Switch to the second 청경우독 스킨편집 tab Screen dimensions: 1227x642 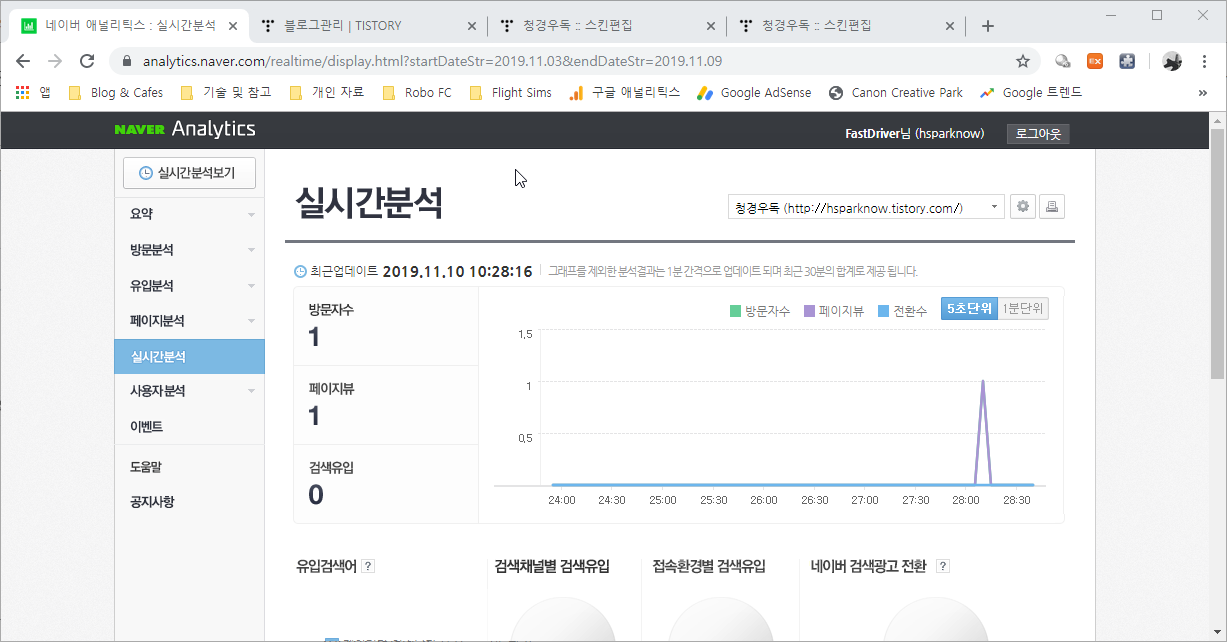coord(847,25)
